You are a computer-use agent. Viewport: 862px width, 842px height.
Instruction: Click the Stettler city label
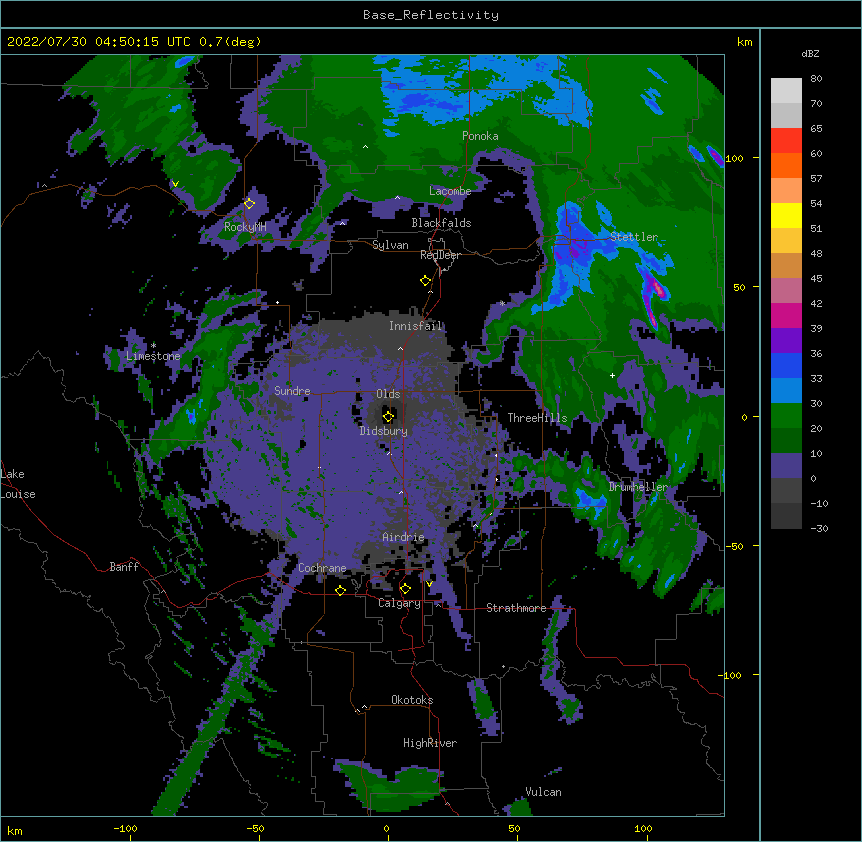634,237
